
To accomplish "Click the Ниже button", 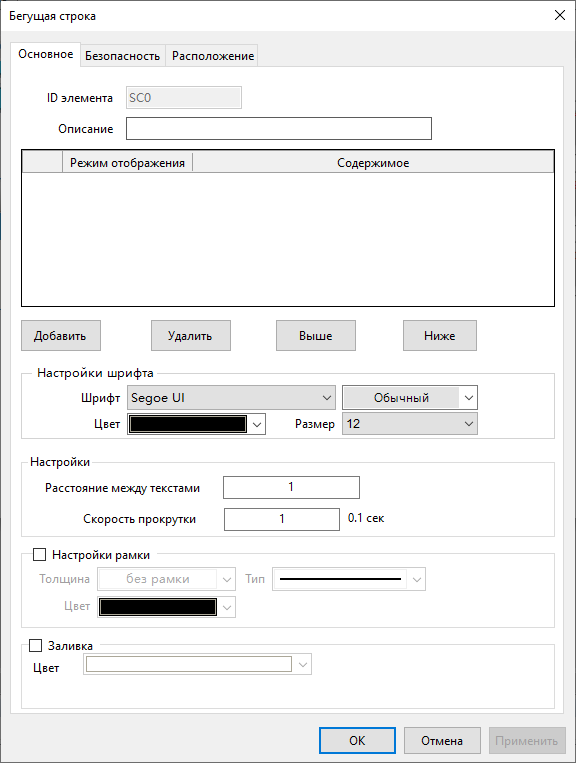I will pyautogui.click(x=440, y=335).
